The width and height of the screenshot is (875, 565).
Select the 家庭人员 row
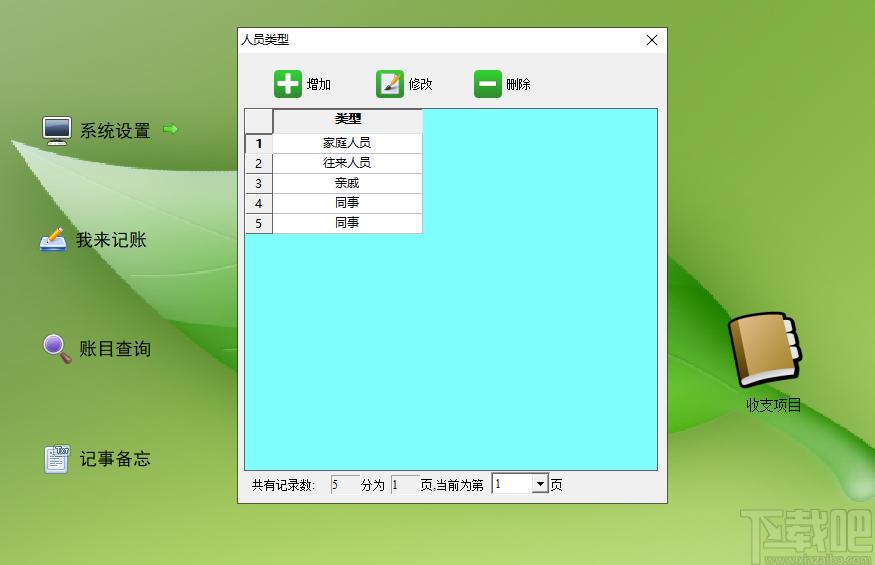[x=347, y=143]
